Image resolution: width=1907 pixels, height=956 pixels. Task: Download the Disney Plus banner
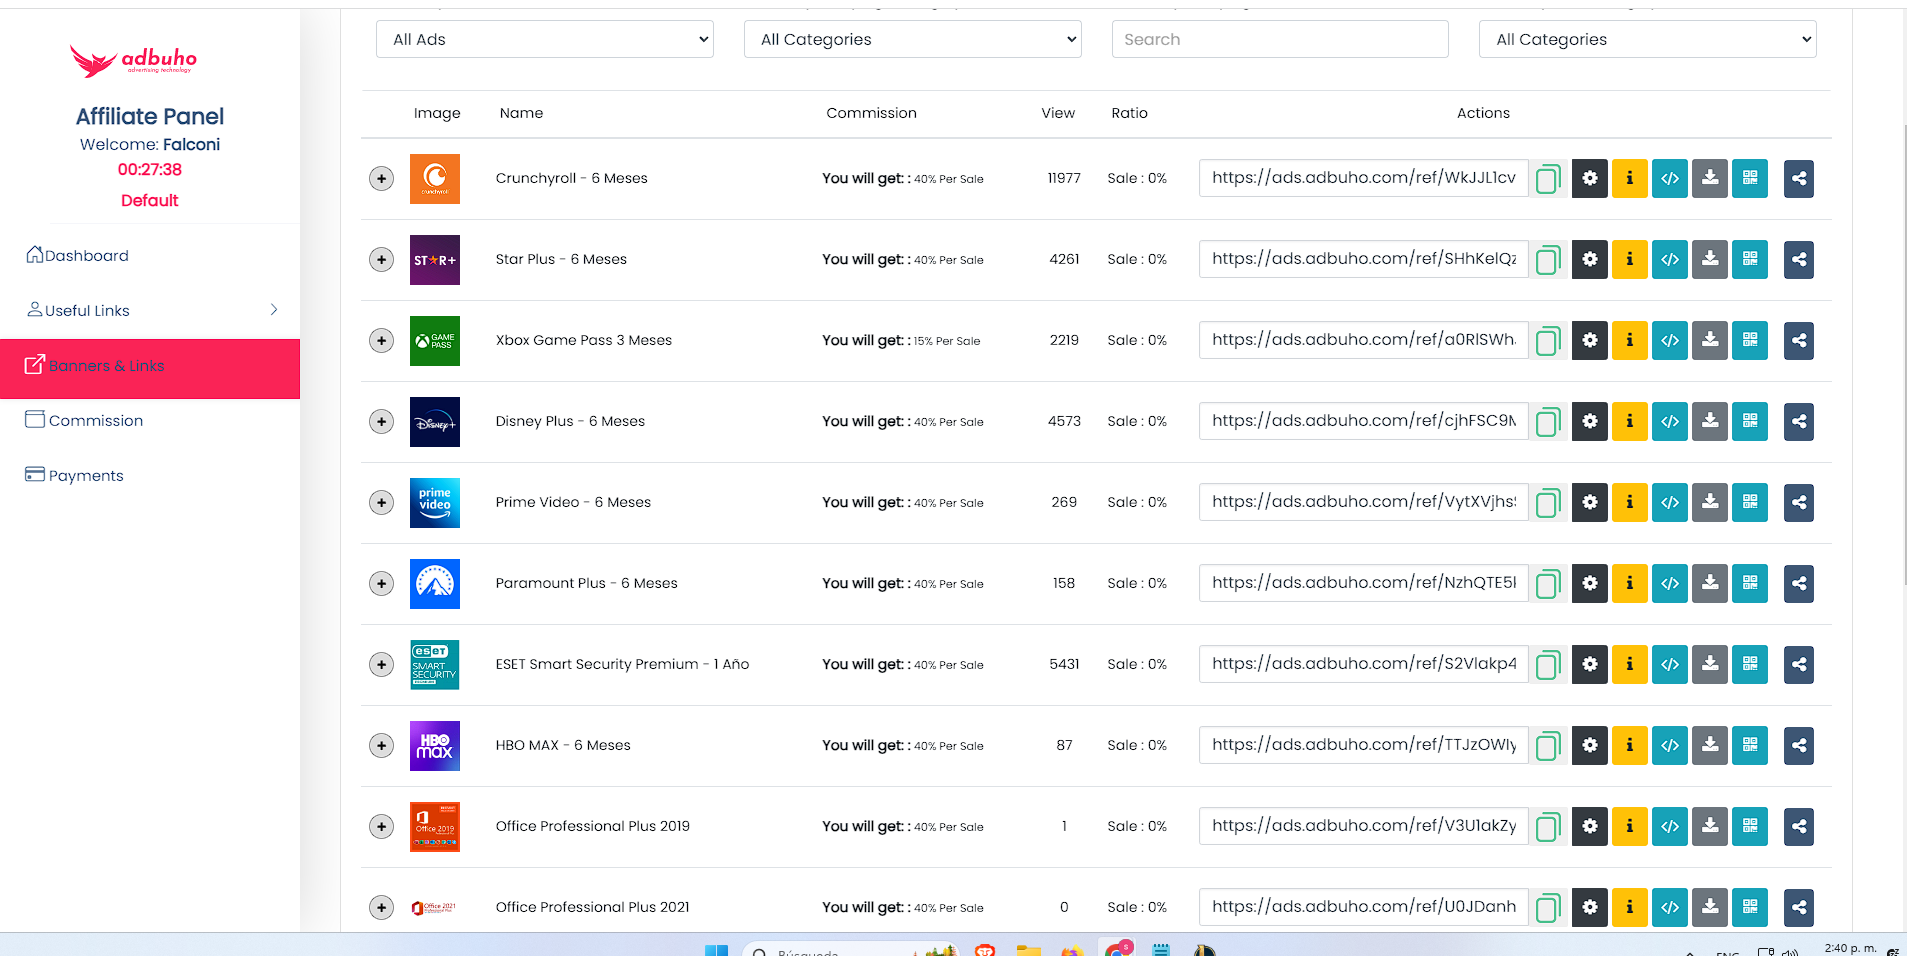point(1710,422)
